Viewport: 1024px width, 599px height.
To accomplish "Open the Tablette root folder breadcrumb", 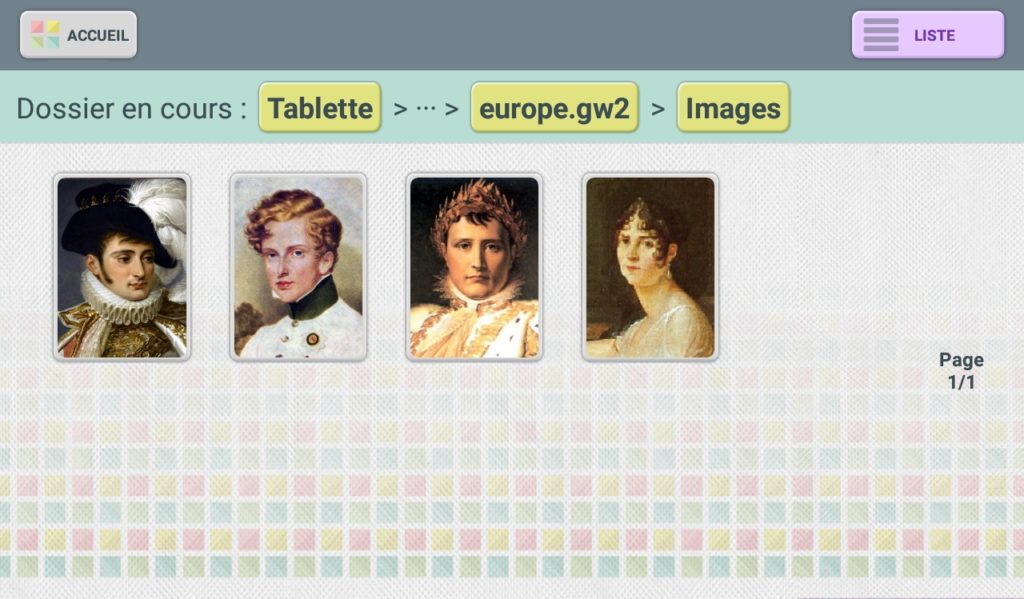I will (x=320, y=108).
